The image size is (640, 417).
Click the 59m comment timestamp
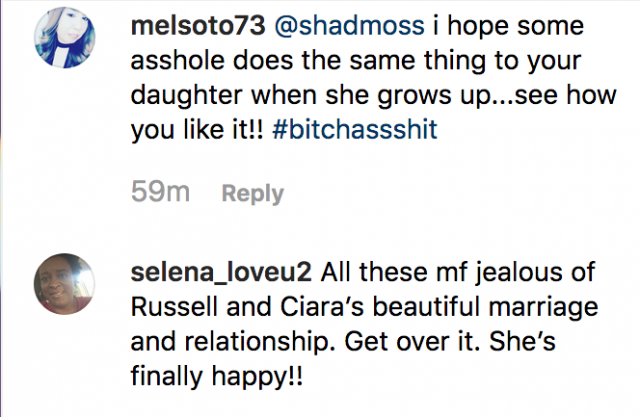click(162, 193)
